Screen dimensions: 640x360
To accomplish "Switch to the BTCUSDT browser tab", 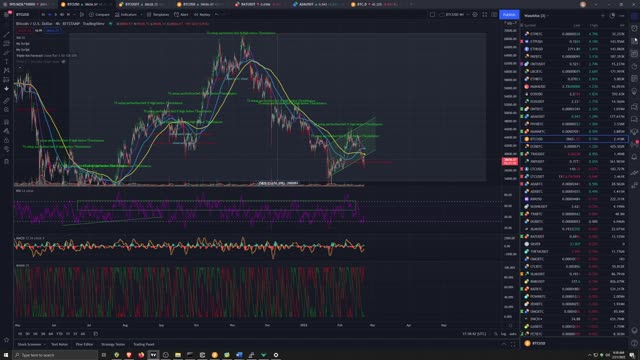I will pos(140,4).
